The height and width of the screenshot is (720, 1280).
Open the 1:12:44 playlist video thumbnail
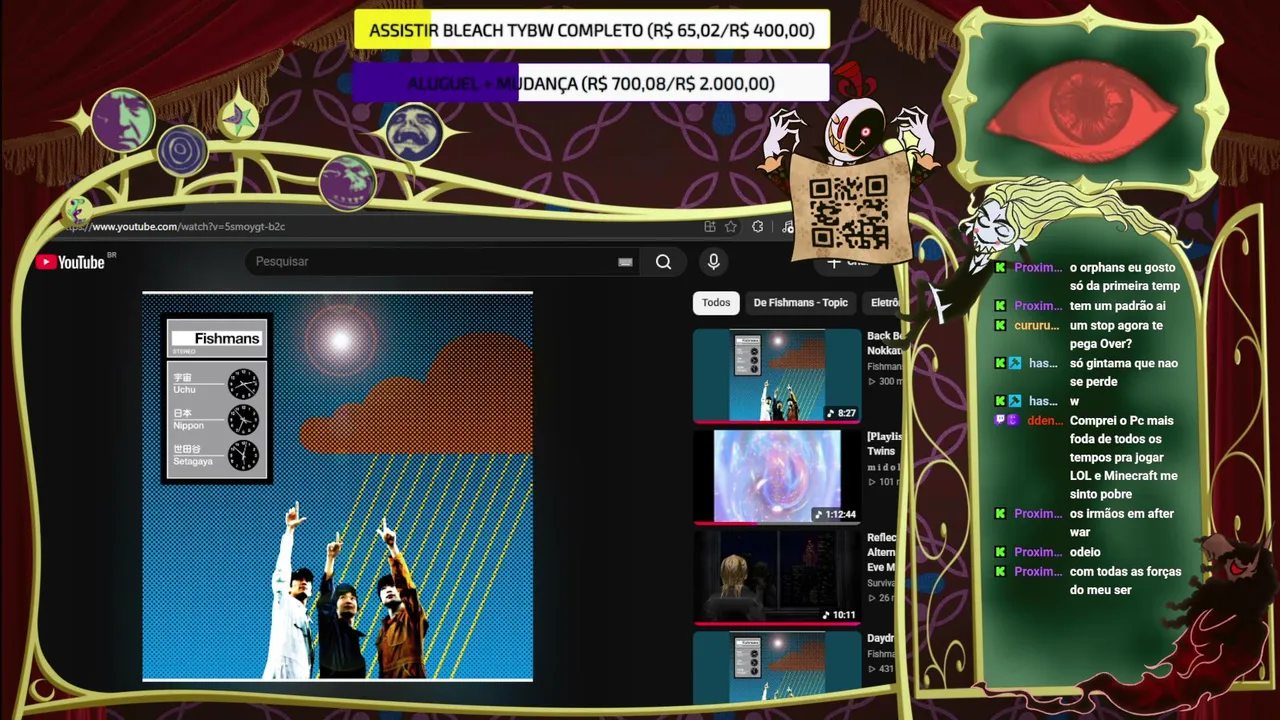777,477
